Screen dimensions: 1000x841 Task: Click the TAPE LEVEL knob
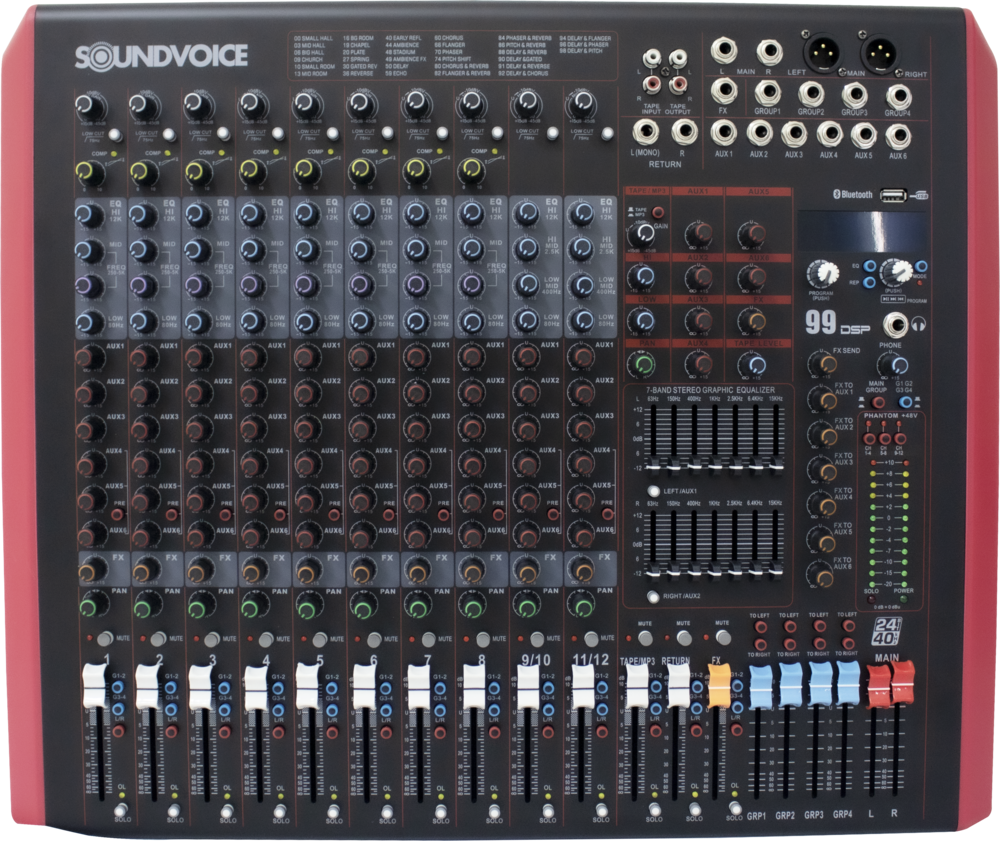click(x=752, y=364)
